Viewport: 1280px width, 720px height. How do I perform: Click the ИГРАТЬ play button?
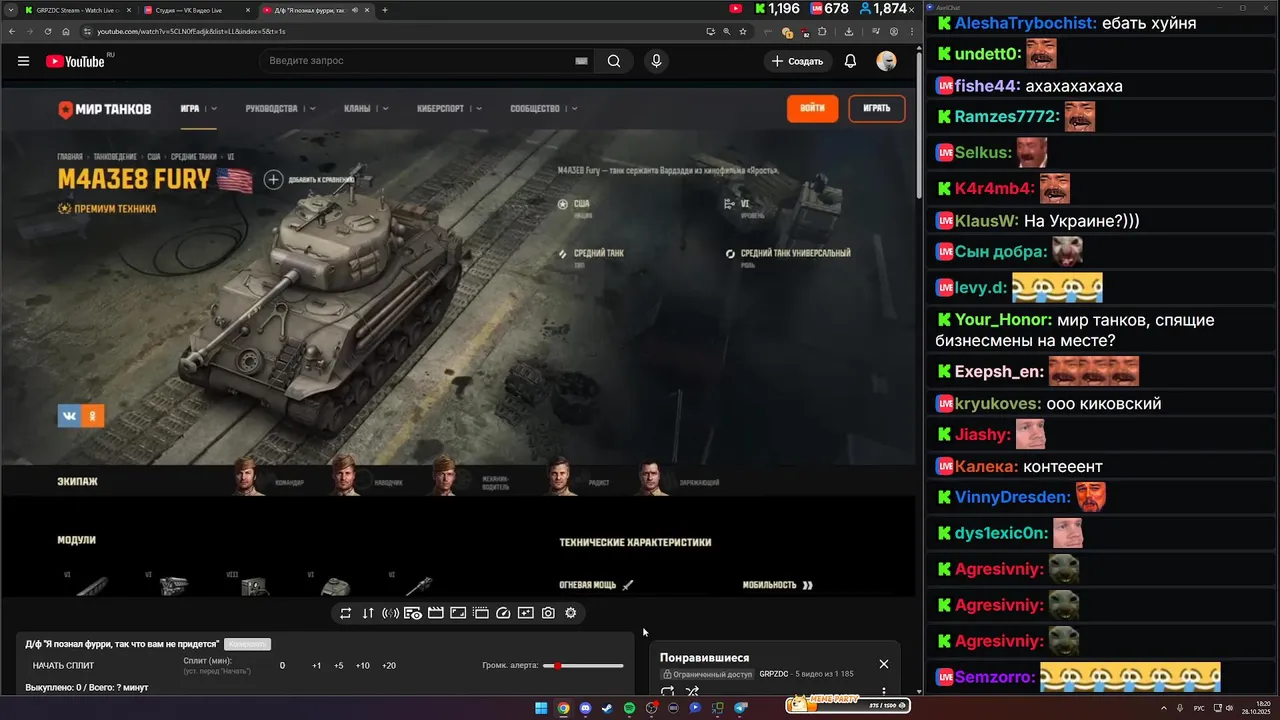(877, 108)
